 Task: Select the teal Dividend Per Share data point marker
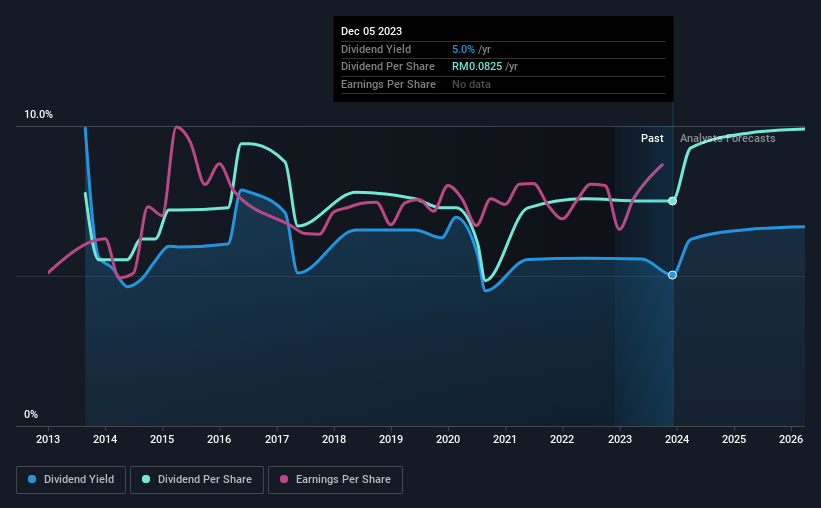pyautogui.click(x=672, y=201)
